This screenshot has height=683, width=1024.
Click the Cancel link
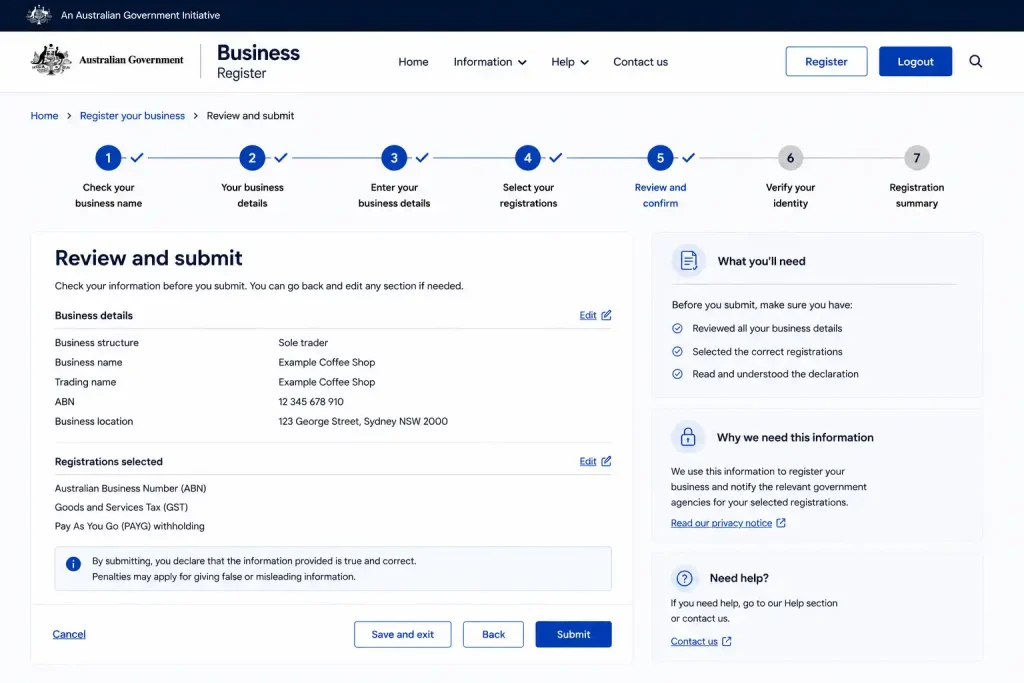(x=69, y=634)
